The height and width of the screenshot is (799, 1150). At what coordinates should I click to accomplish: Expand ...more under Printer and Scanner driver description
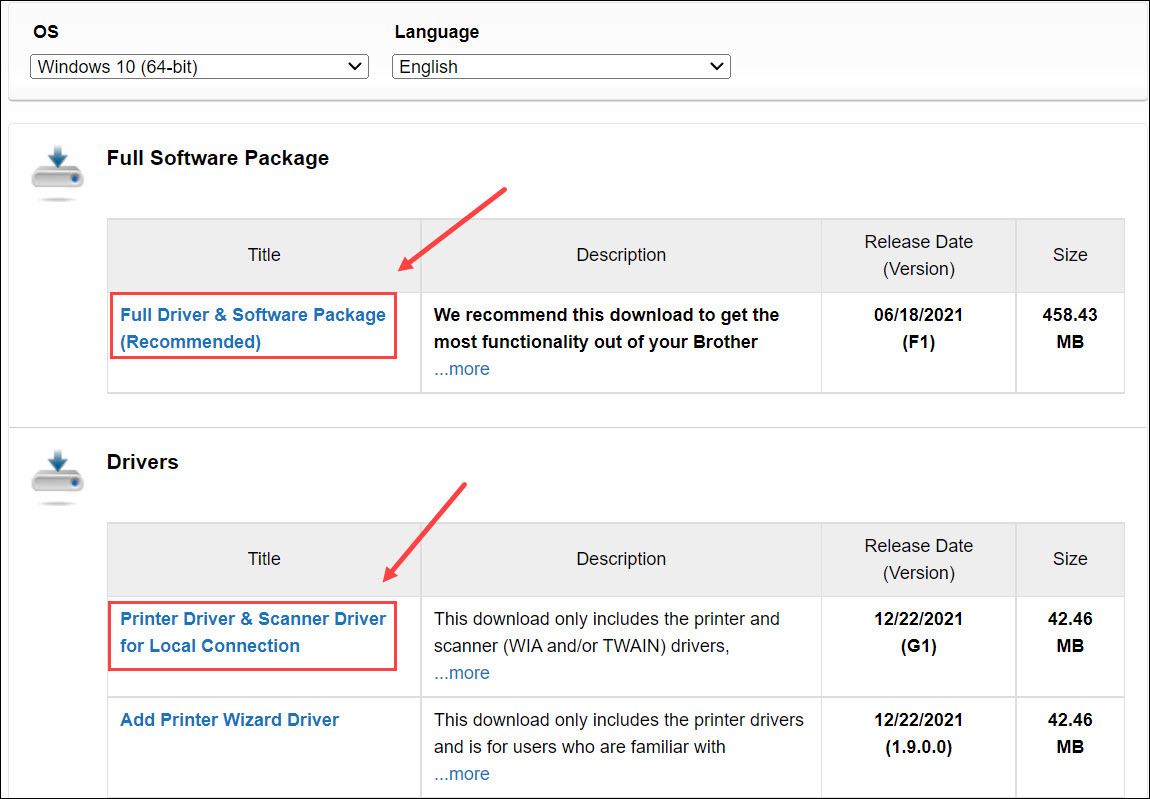click(462, 673)
